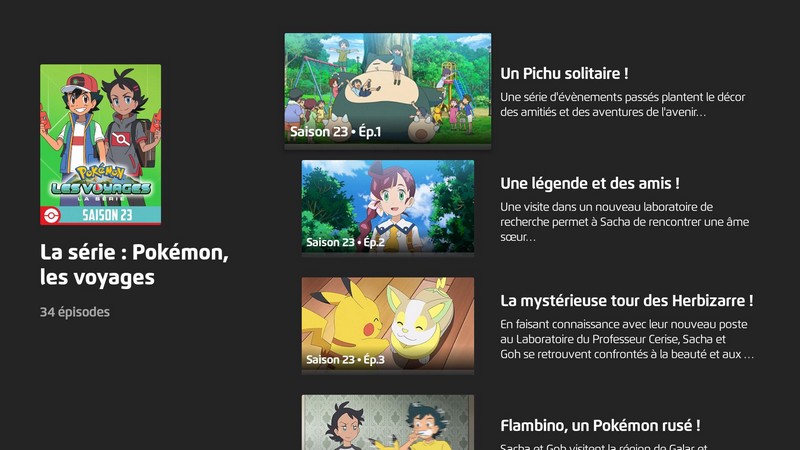Click the Pokémon Les Voyages poster
Viewport: 800px width, 450px height.
point(101,144)
